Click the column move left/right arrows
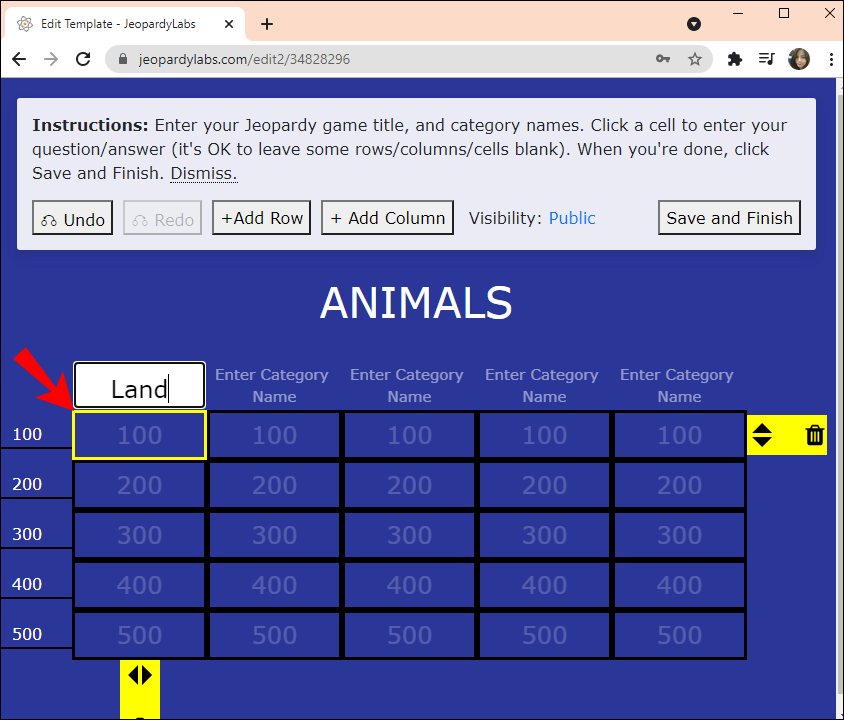 click(140, 675)
